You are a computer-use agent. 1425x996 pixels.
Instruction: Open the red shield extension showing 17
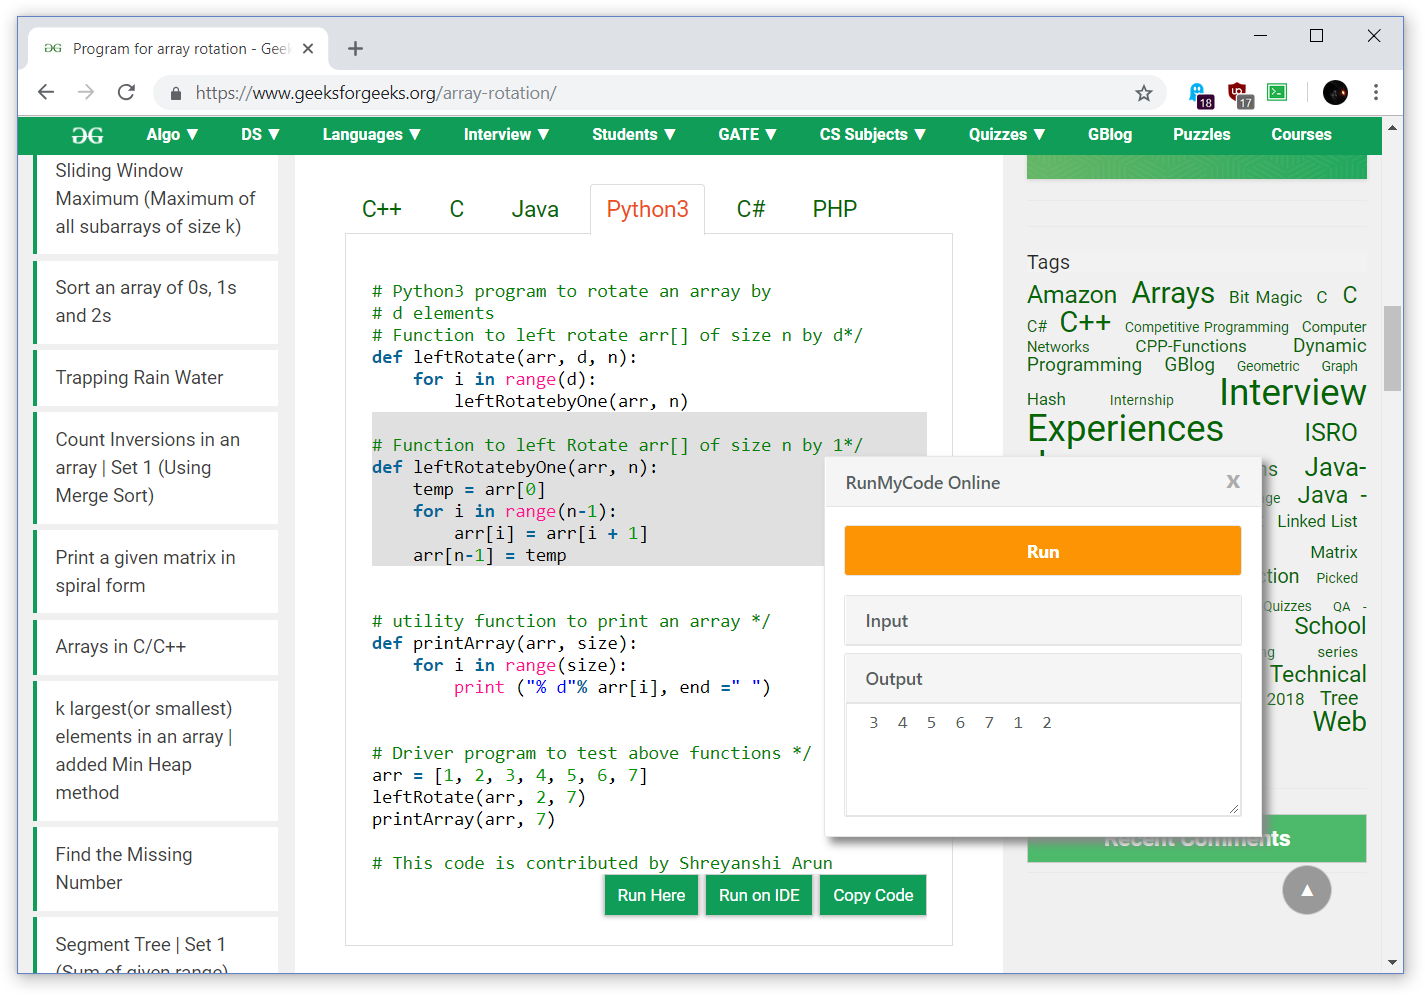pos(1239,94)
